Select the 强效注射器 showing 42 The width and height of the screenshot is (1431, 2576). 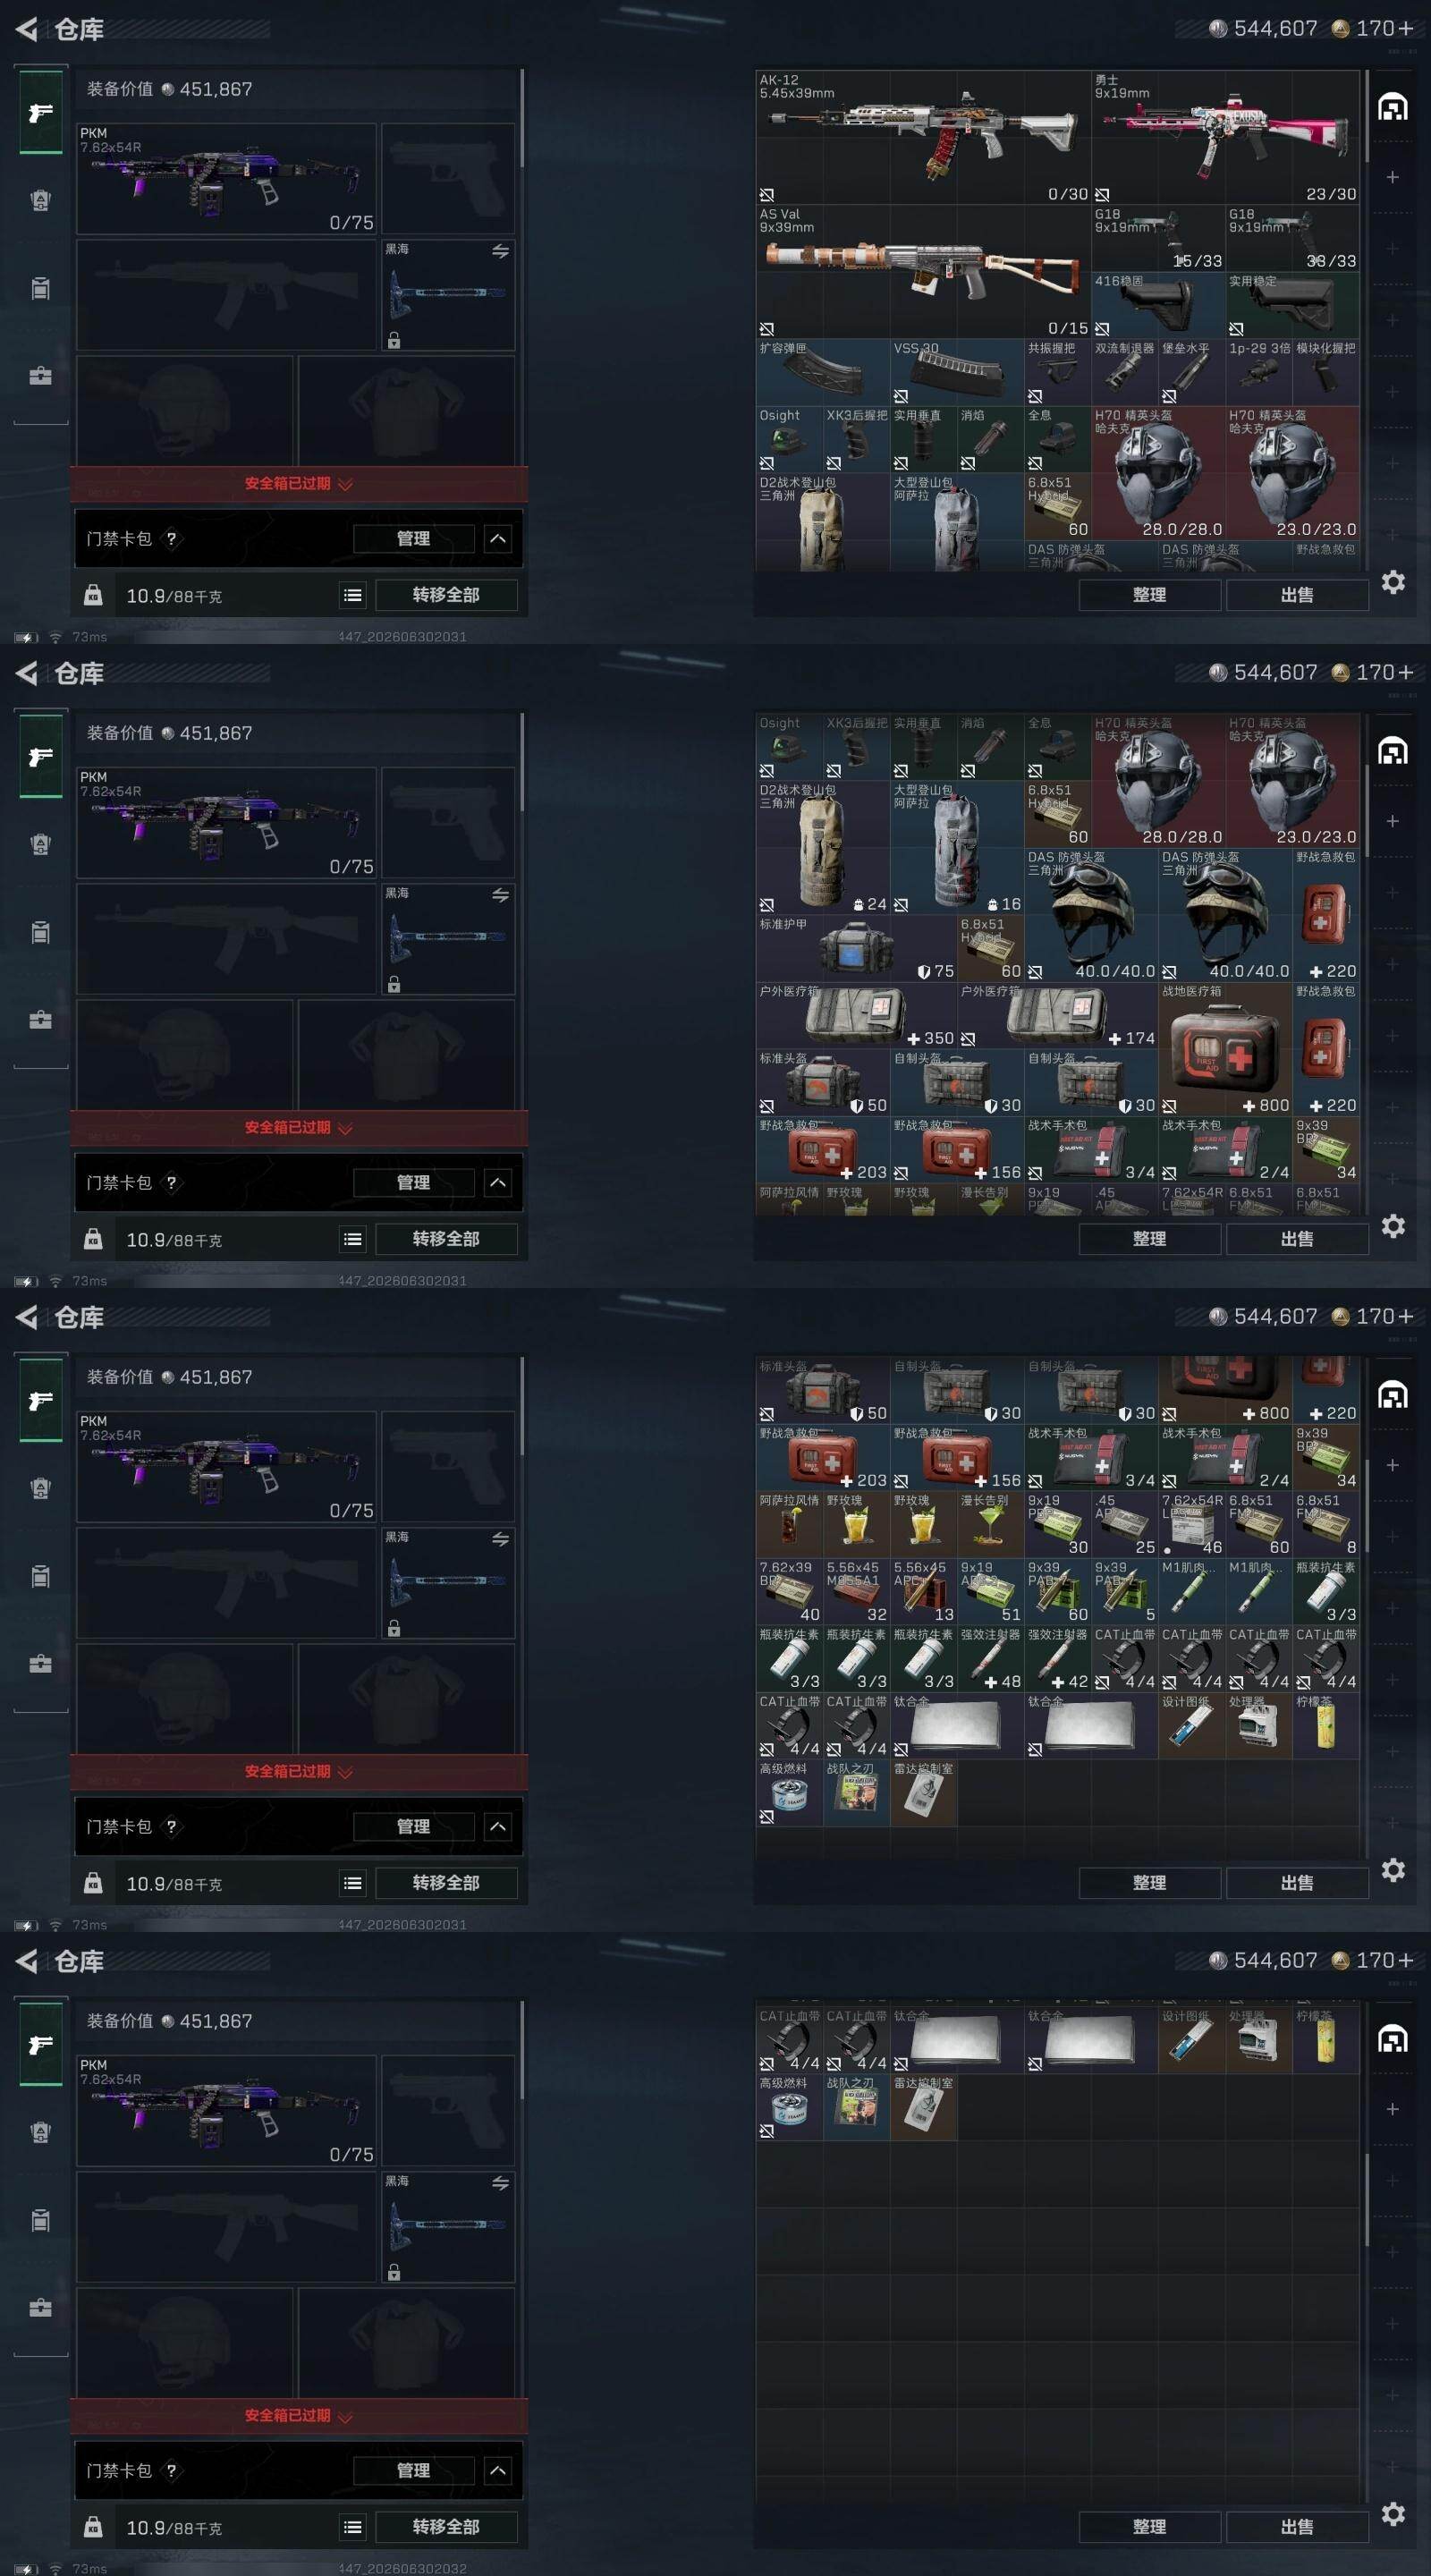(1057, 1658)
